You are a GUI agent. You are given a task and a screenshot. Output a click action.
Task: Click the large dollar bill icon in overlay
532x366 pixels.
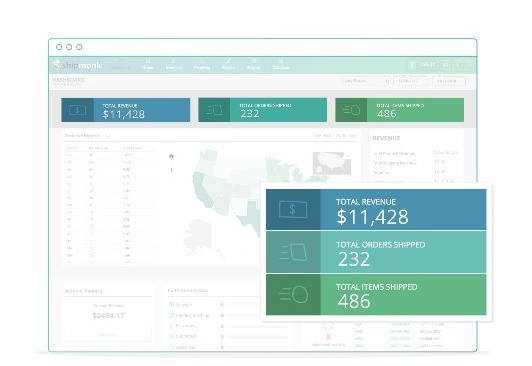point(293,209)
